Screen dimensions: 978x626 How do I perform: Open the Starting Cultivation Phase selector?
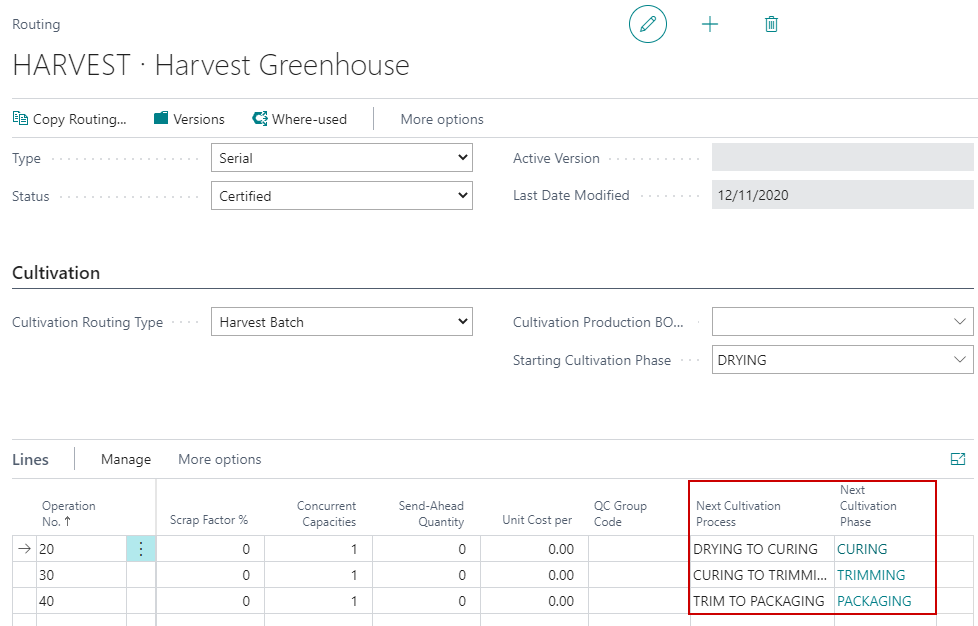(x=961, y=359)
